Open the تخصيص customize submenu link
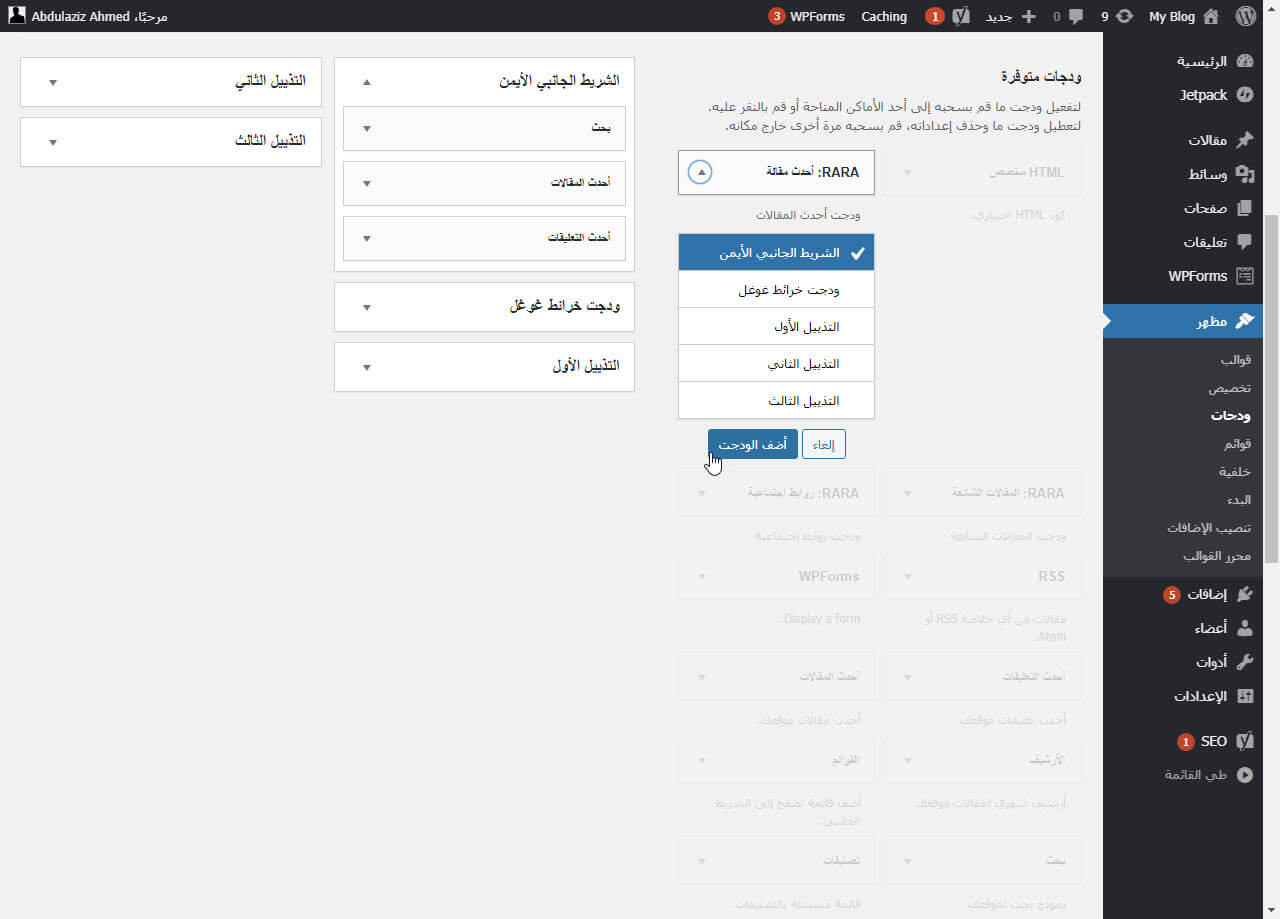The height and width of the screenshot is (919, 1280). (1230, 388)
